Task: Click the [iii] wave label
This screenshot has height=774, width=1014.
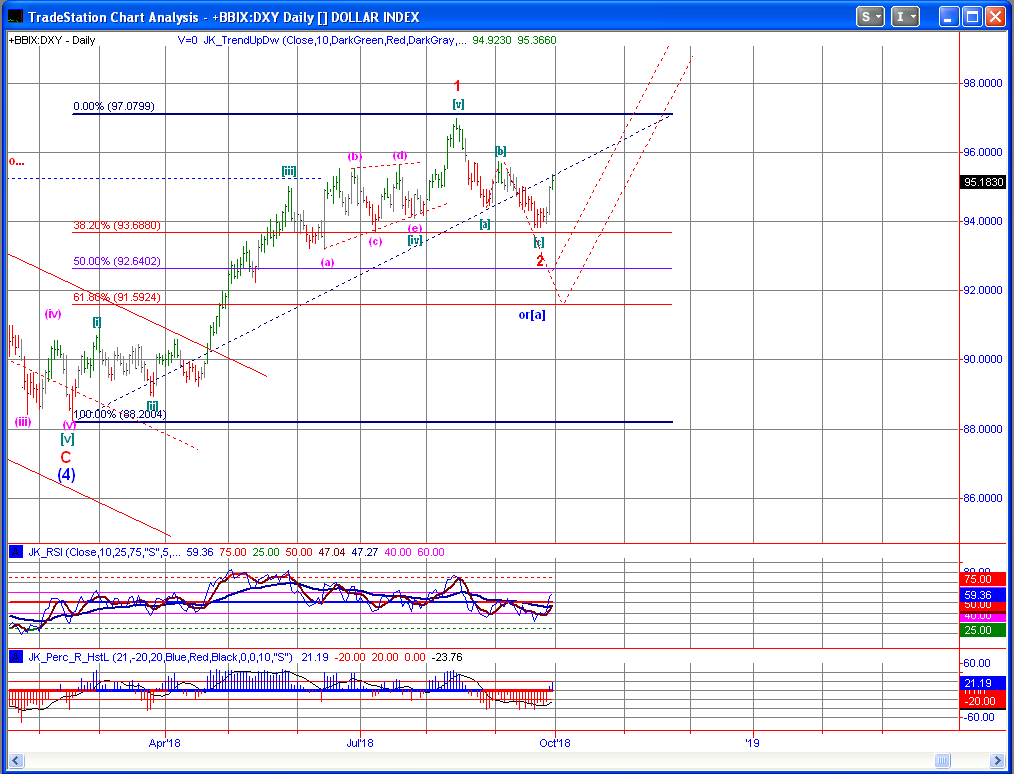Action: 289,171
